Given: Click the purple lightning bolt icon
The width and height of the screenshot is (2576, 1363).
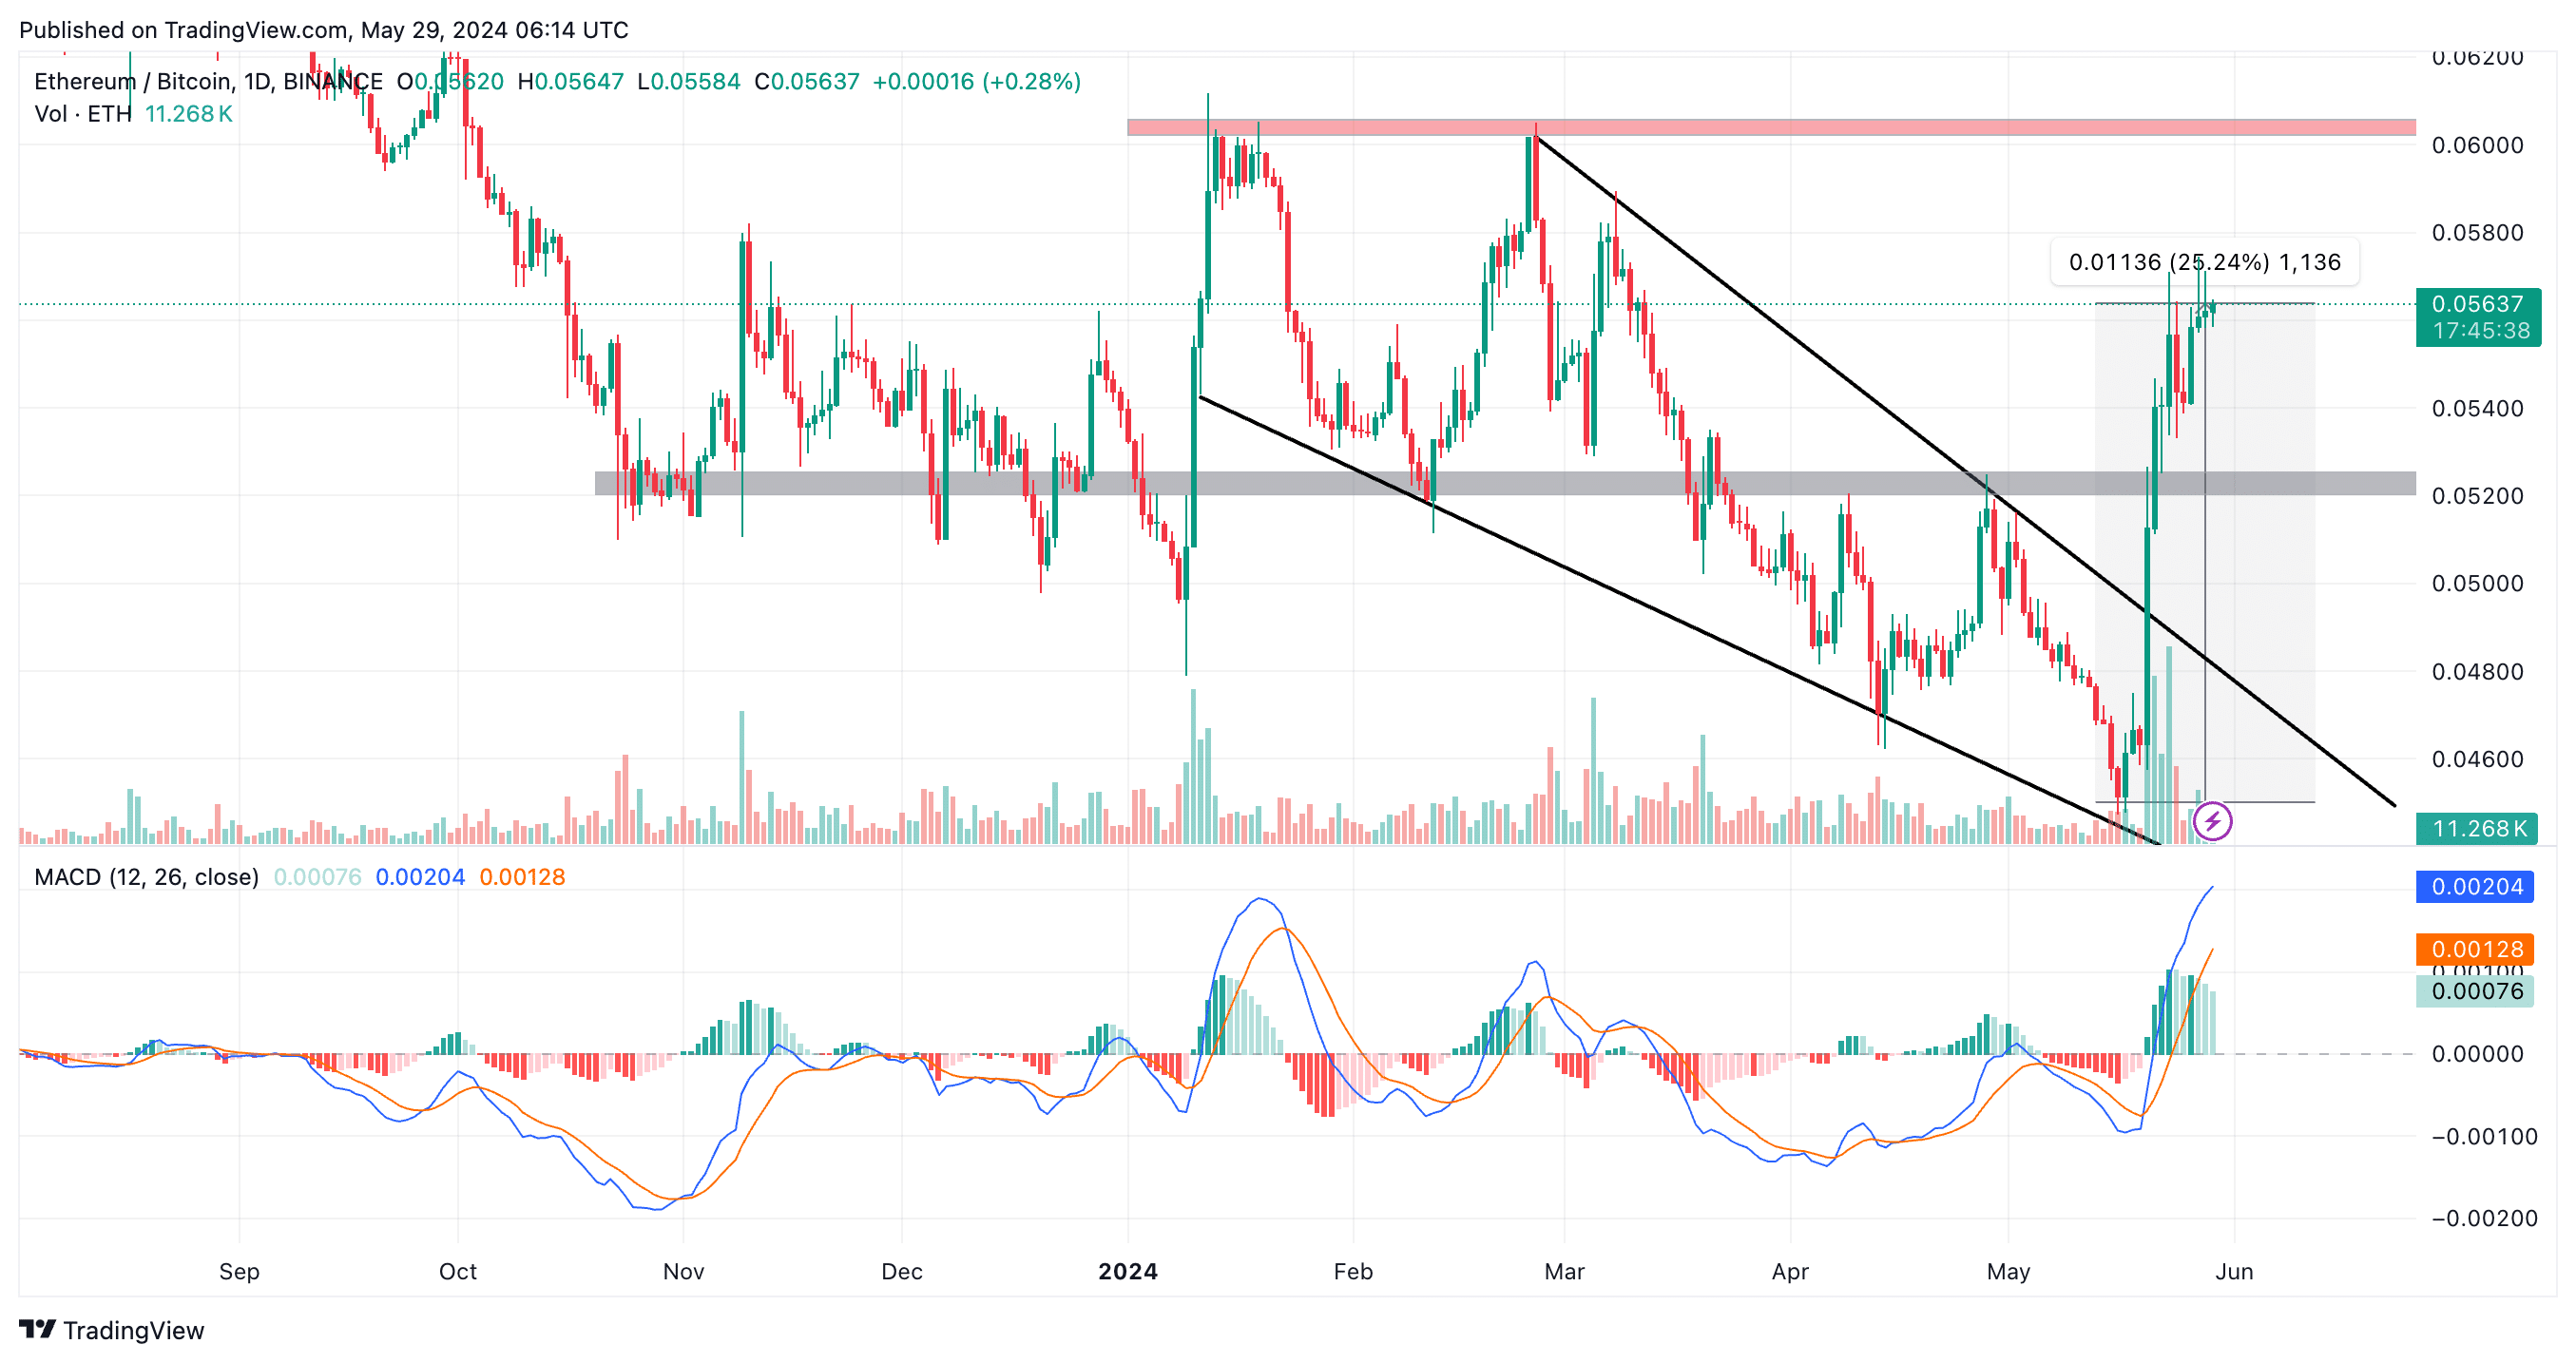Looking at the screenshot, I should tap(2212, 822).
